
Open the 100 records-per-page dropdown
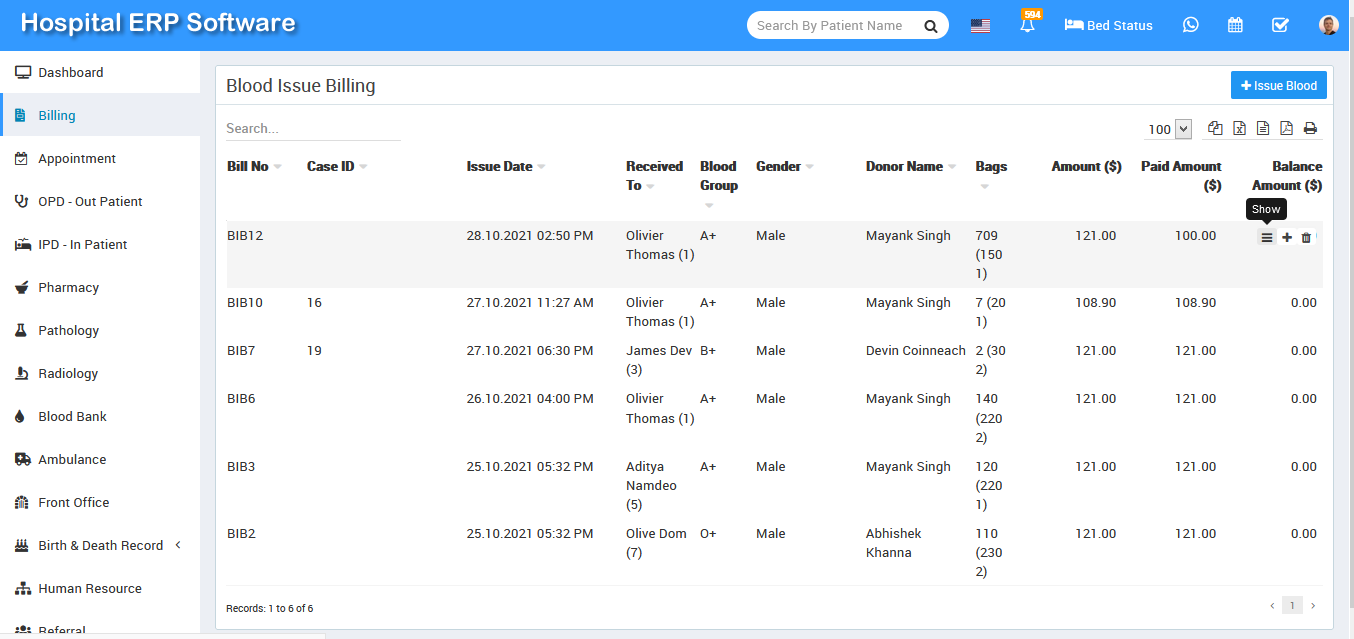tap(1169, 129)
